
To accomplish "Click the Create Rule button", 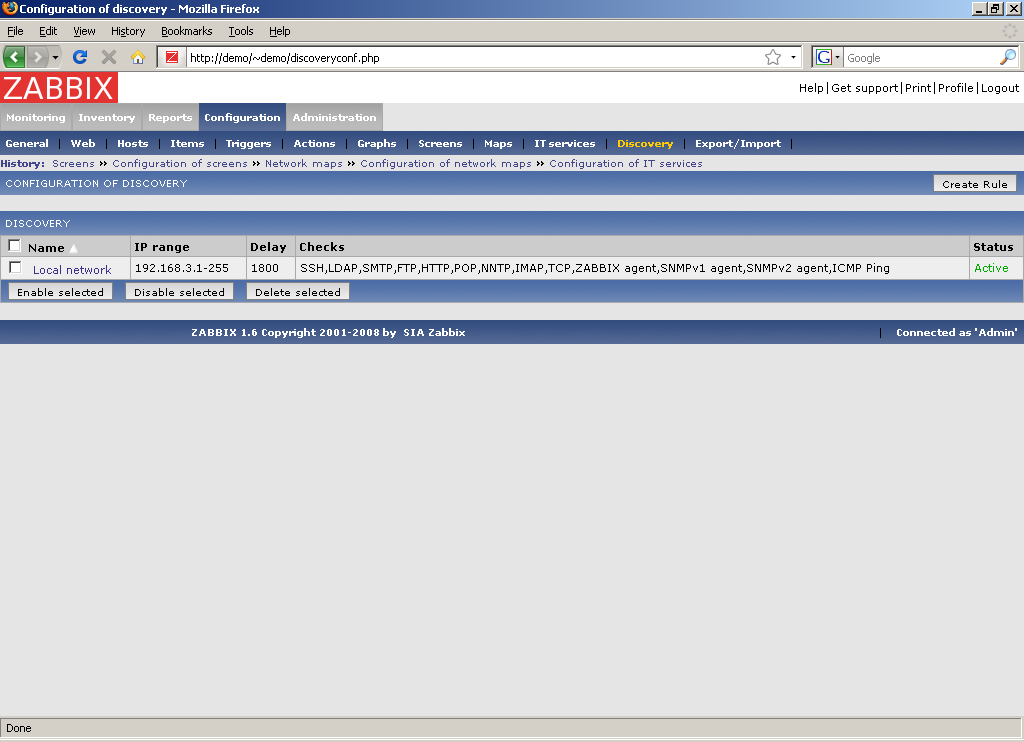I will (975, 184).
